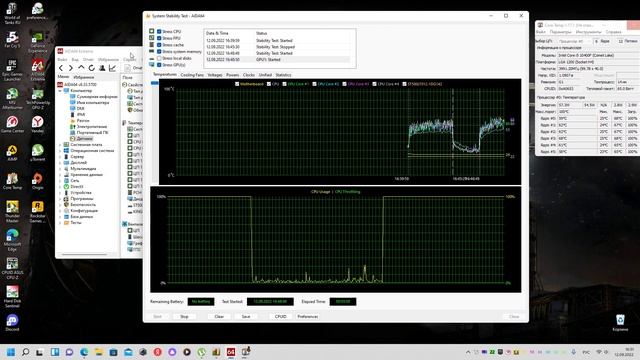Click the user icon in AIDA64 toolbar

pyautogui.click(x=102, y=68)
